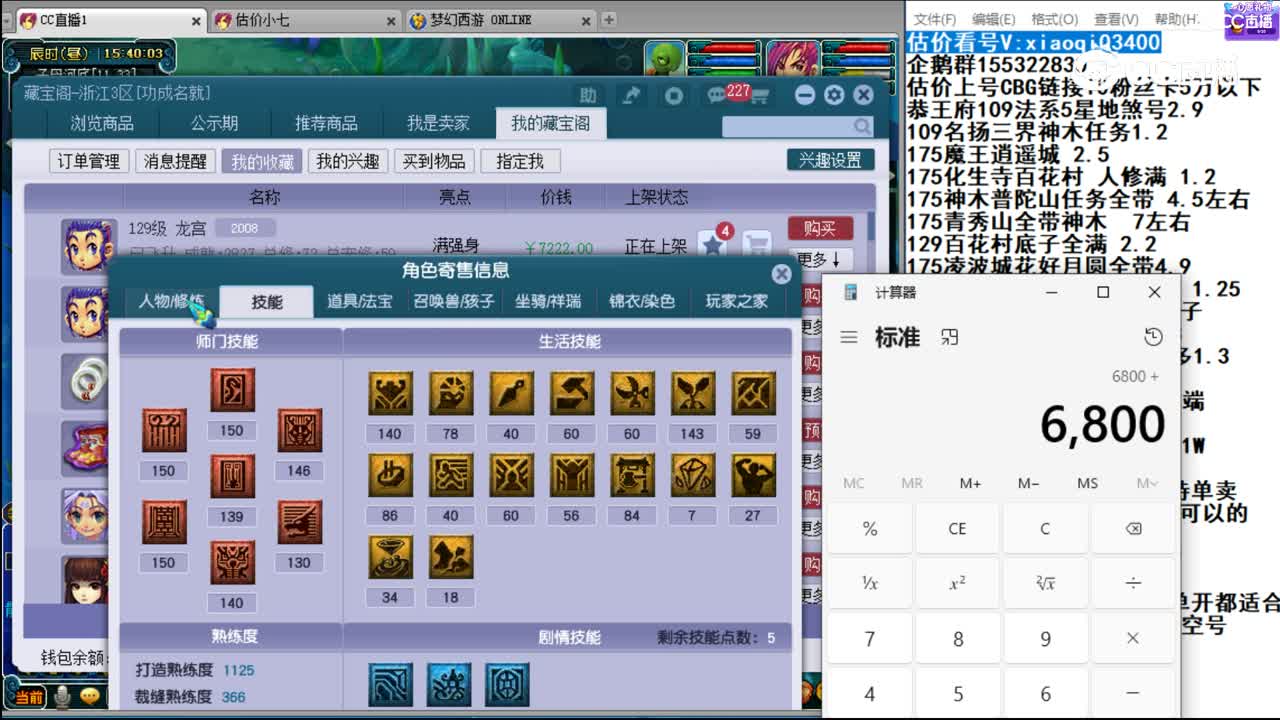
Task: Open the Treasure Pavilion settings gear
Action: point(834,95)
